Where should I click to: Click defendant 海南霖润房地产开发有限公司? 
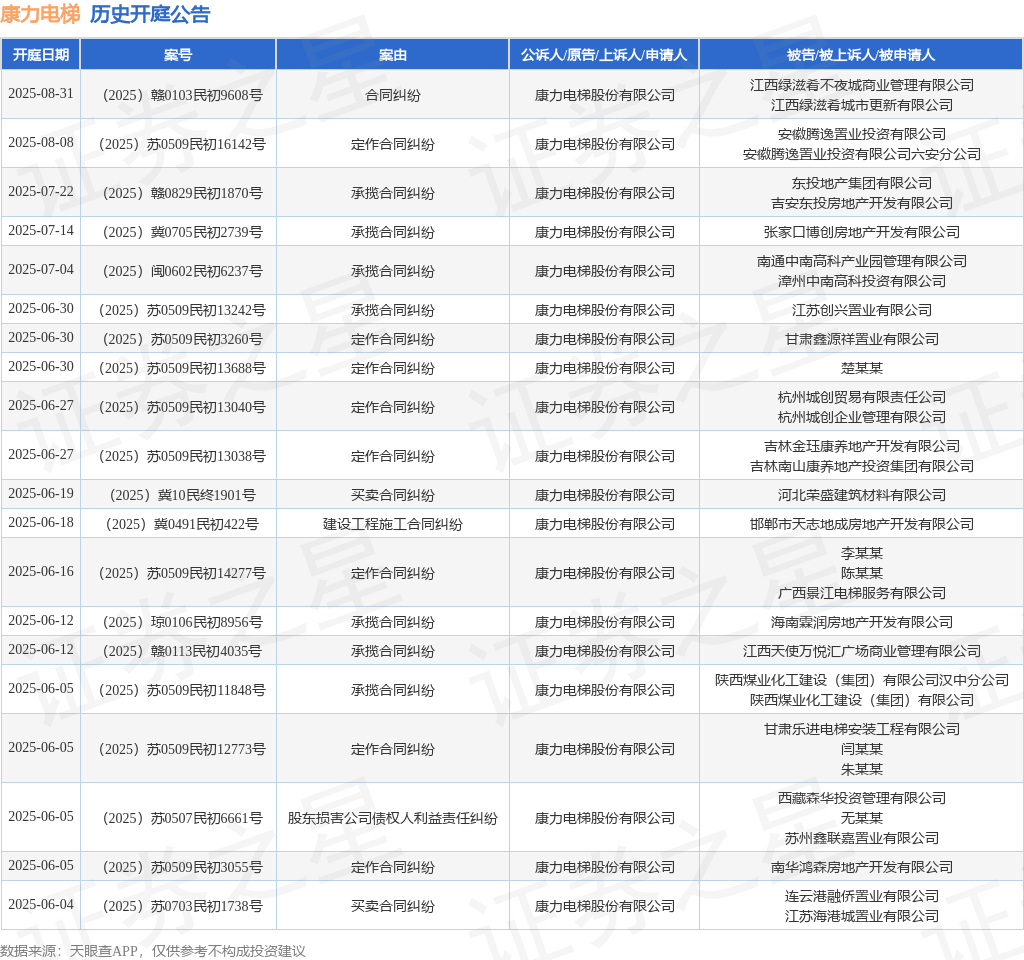861,622
